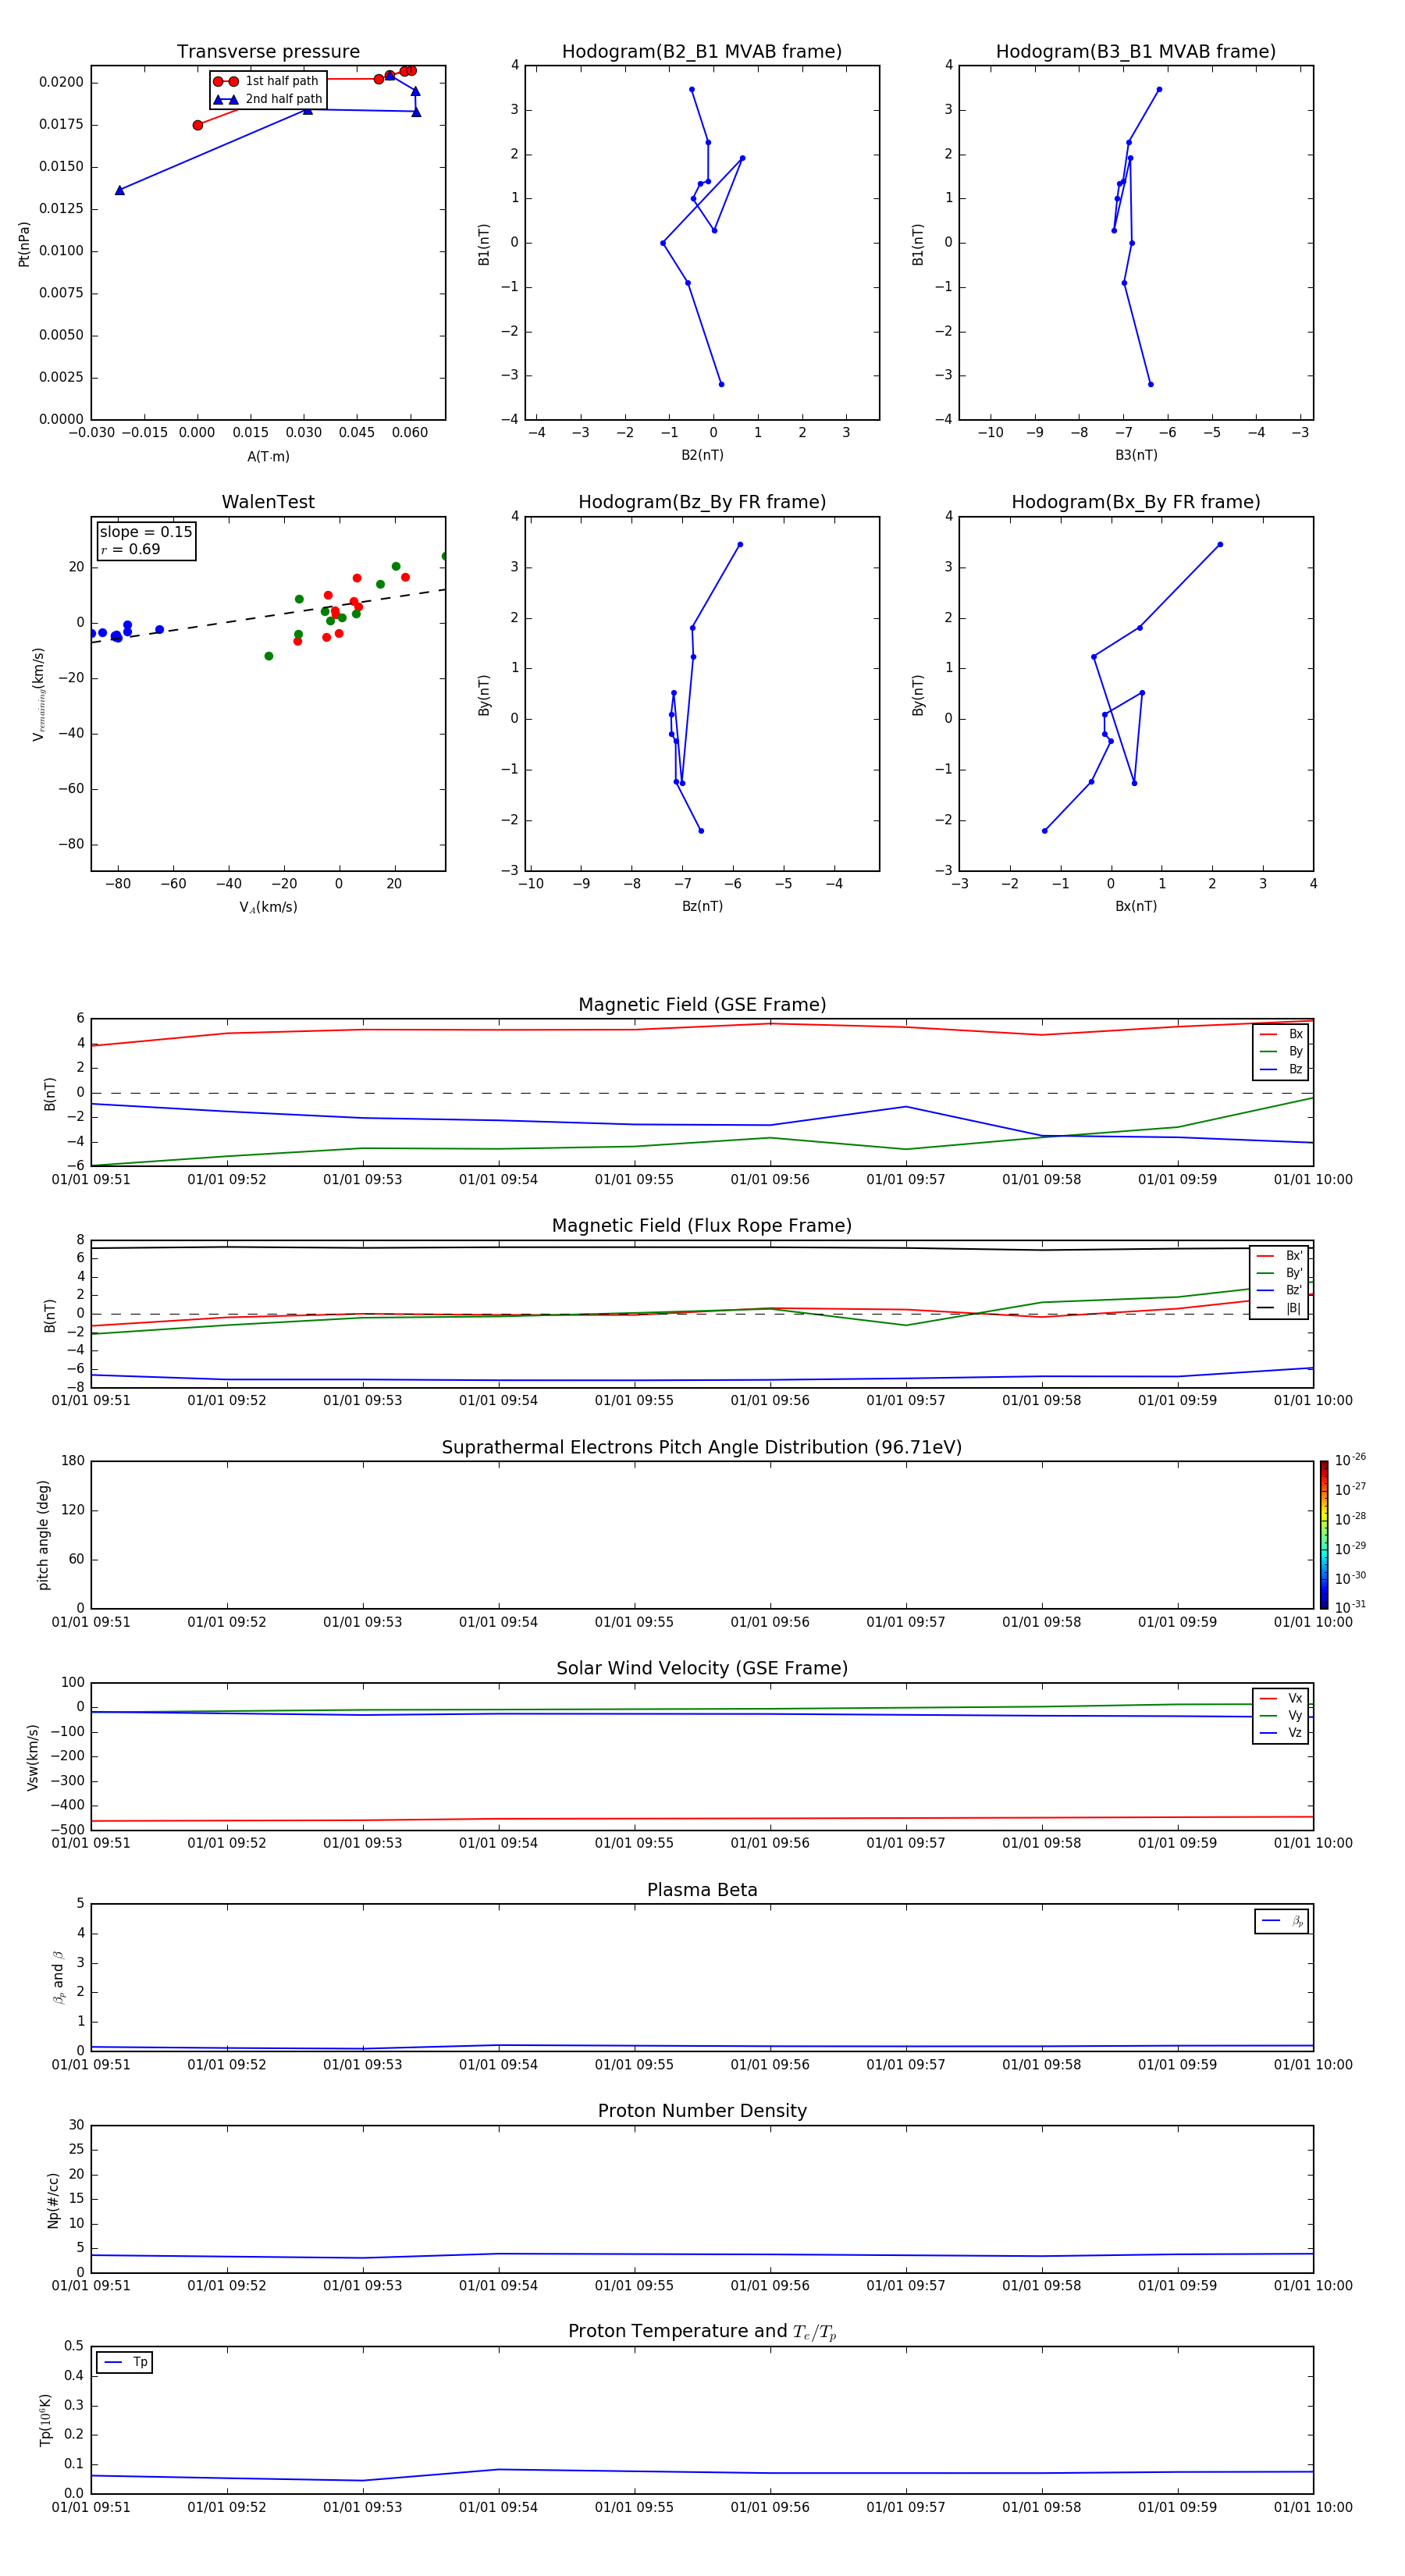This screenshot has width=1405, height=2576.
Task: Click the '10^-26' colorbar tick label
Action: (1350, 1460)
